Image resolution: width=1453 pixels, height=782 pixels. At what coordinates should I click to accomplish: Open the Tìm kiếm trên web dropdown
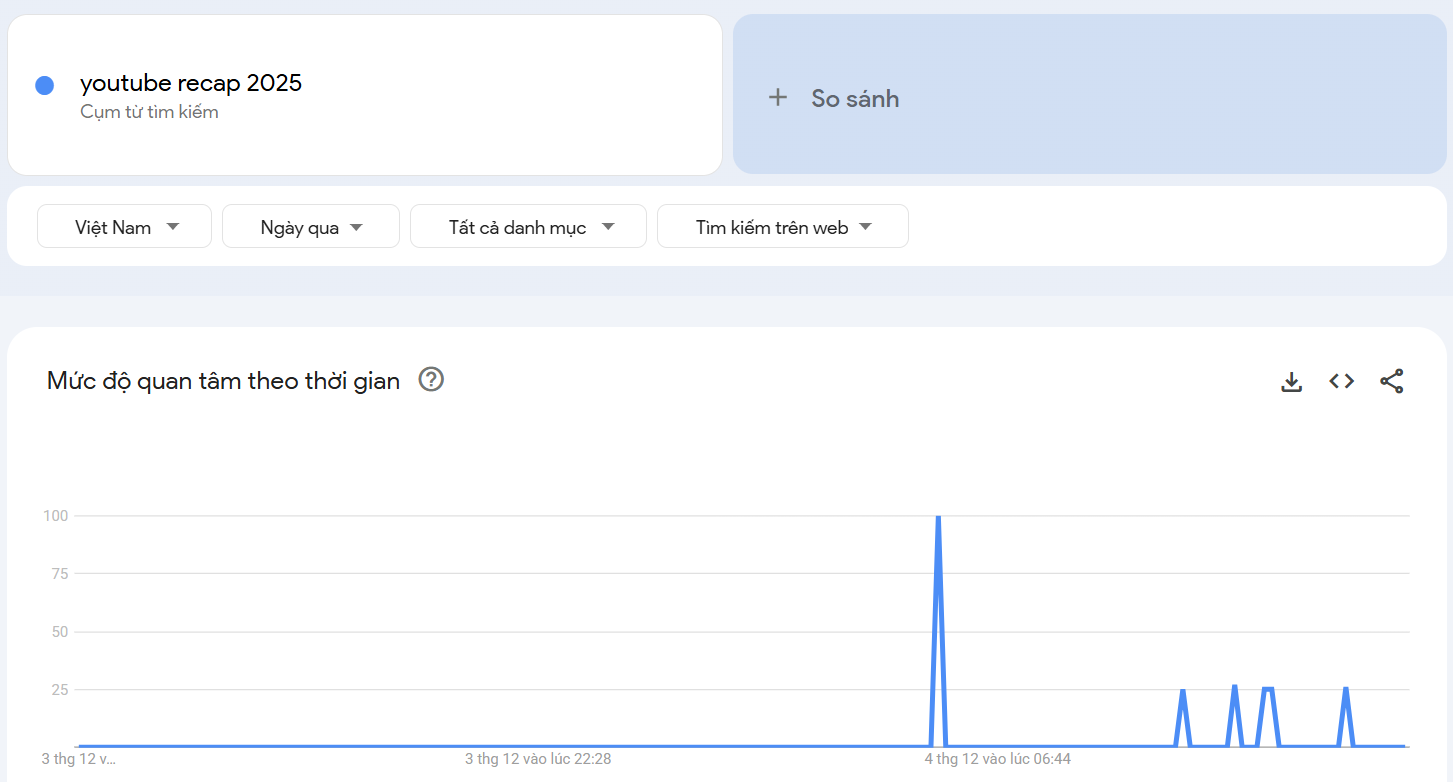click(x=782, y=226)
